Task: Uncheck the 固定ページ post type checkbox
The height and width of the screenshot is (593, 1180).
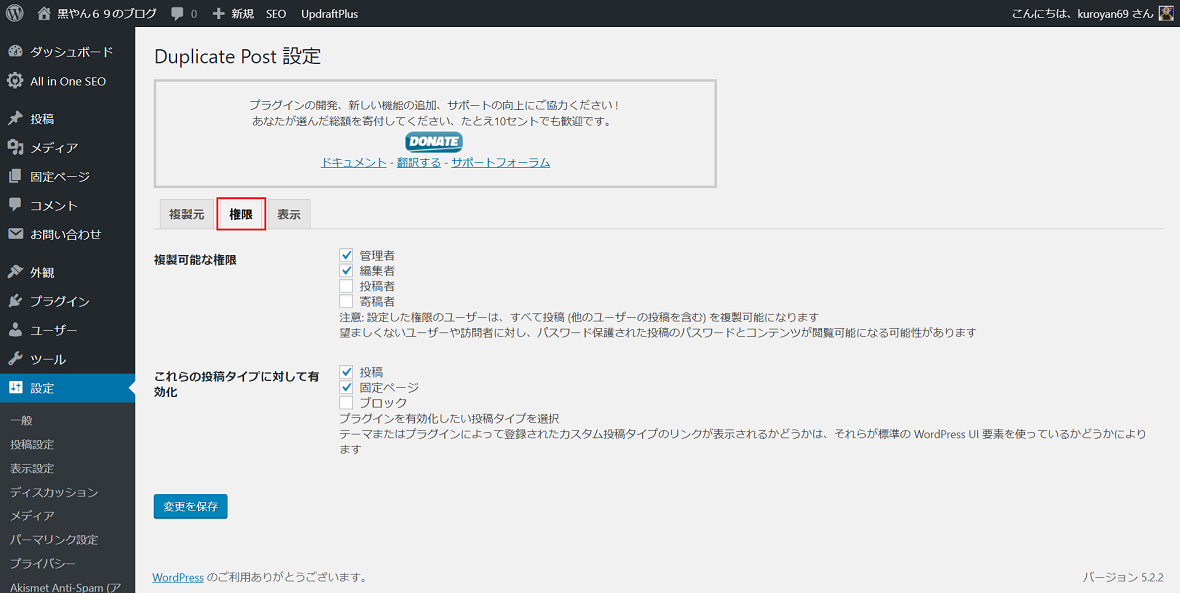Action: point(346,387)
